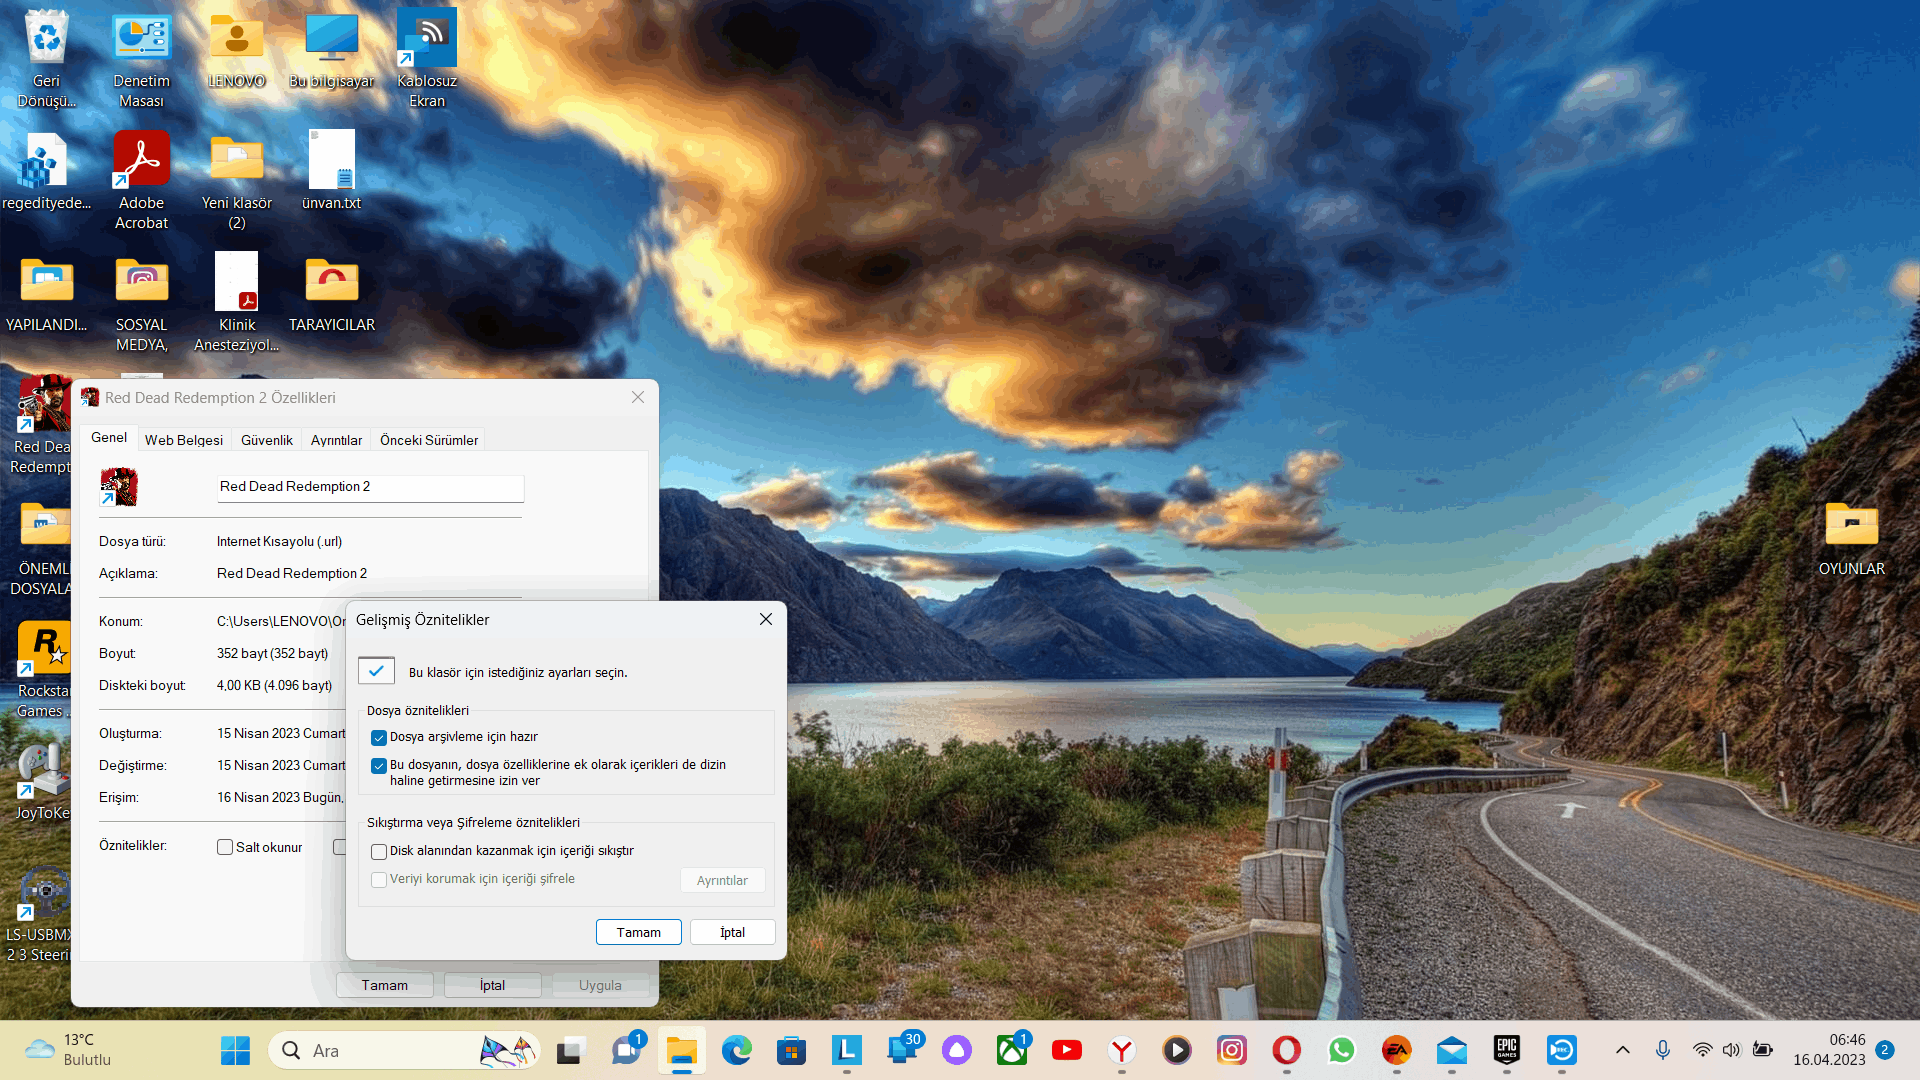The width and height of the screenshot is (1920, 1080).
Task: Click İptal in Özellikleri window
Action: pos(492,985)
